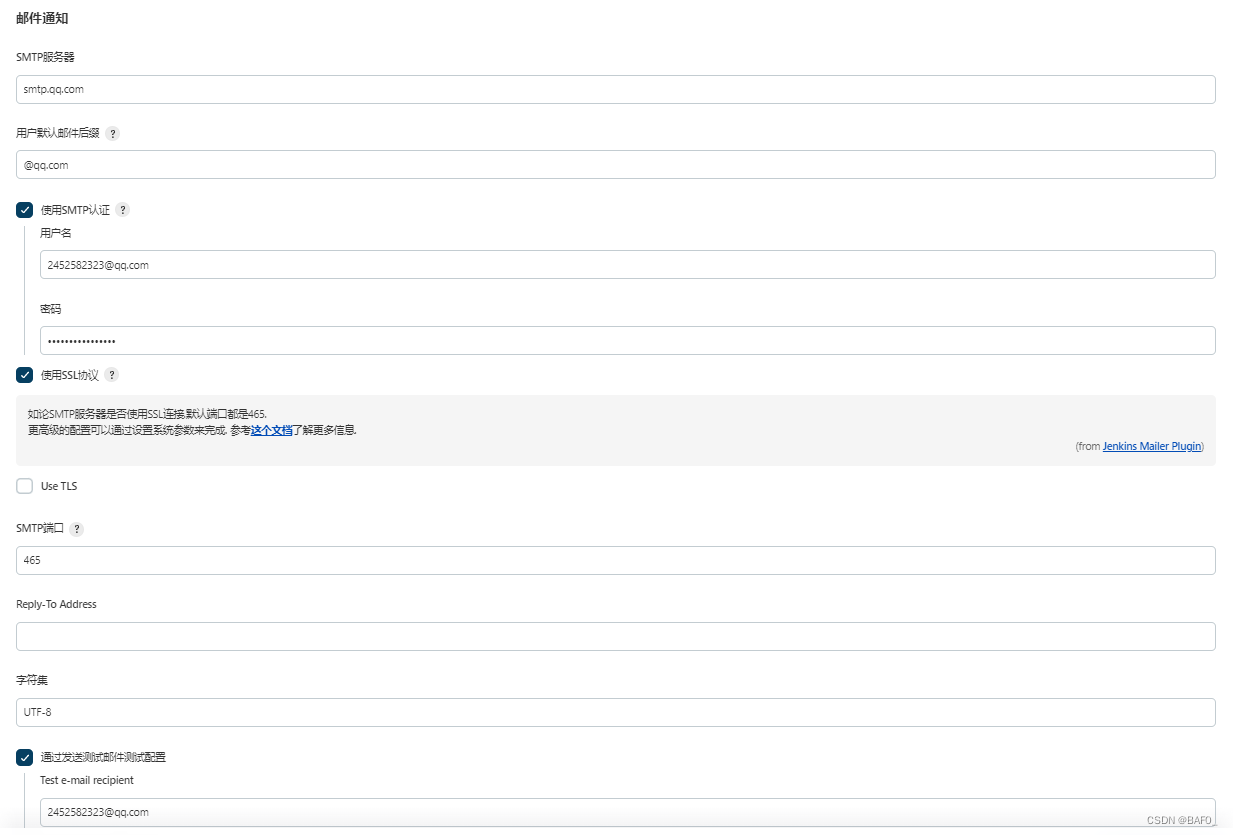Click help text mentioning default port 465
The image size is (1233, 835).
(147, 413)
